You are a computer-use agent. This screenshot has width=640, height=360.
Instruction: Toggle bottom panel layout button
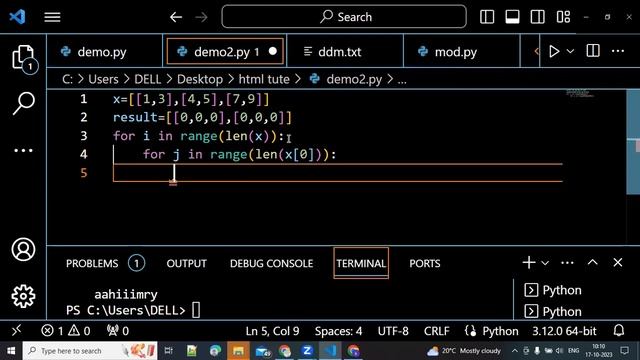512,17
